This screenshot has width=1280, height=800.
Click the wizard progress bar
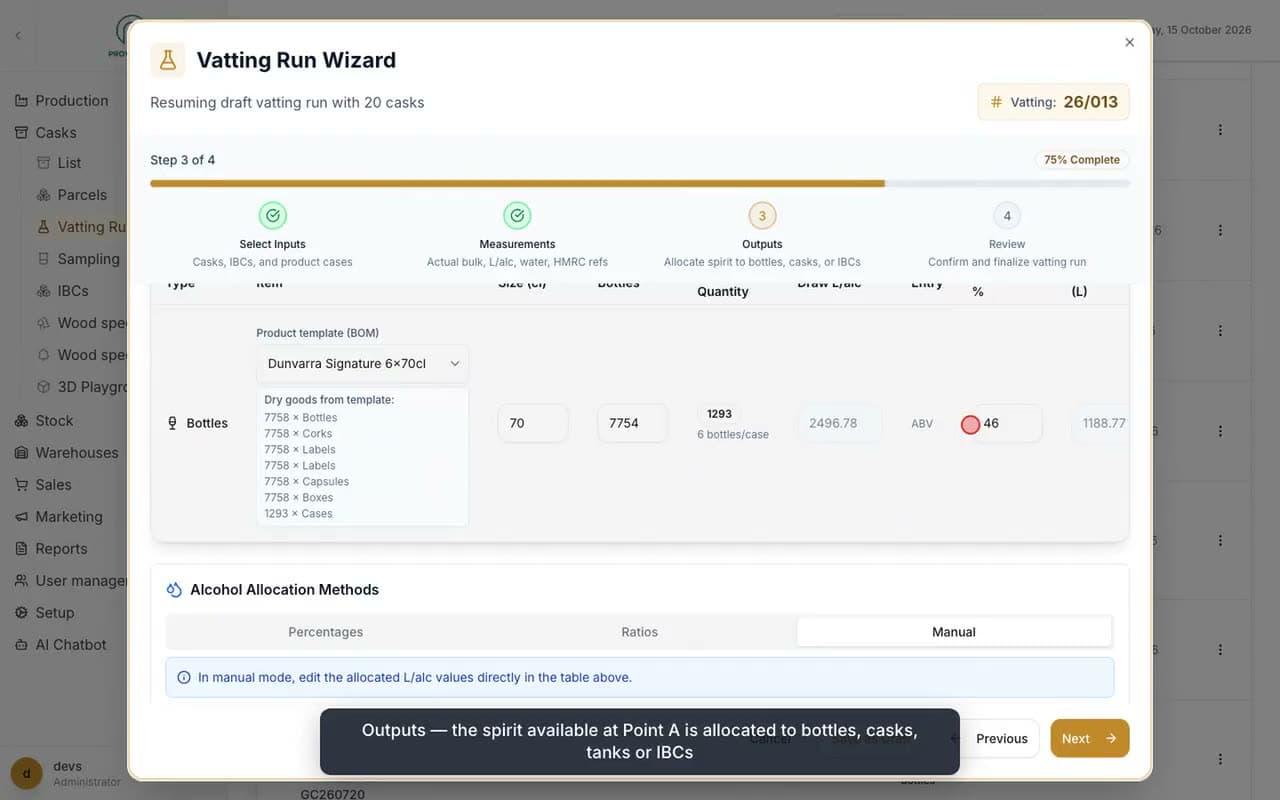click(640, 183)
